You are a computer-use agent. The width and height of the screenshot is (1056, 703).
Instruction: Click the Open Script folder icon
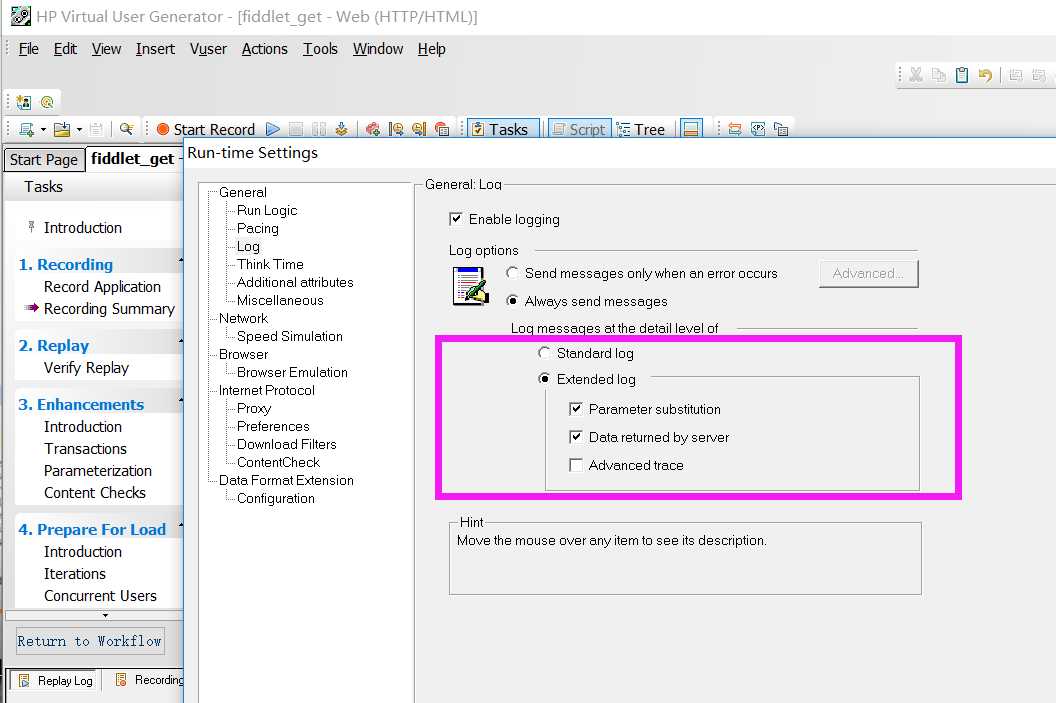pyautogui.click(x=62, y=129)
